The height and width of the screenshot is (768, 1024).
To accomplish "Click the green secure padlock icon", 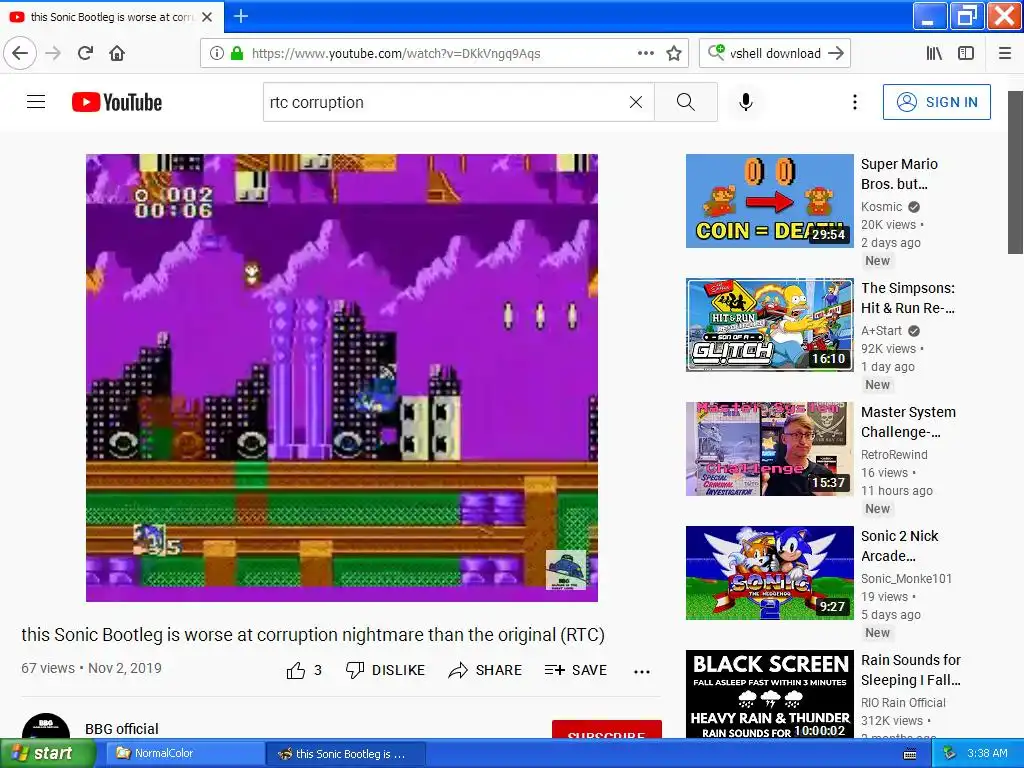I will [x=237, y=53].
